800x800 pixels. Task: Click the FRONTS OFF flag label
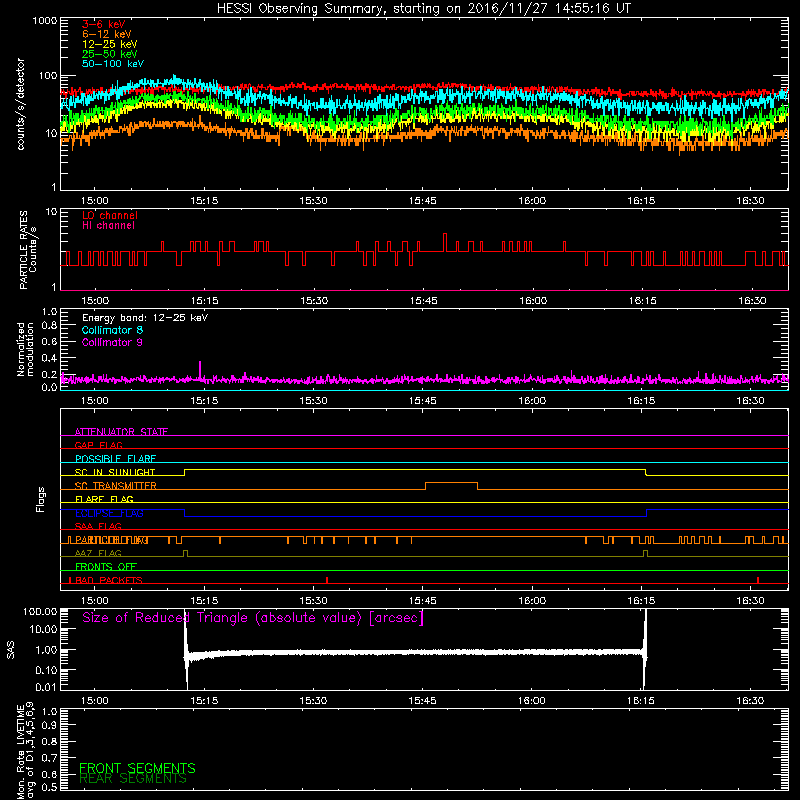pos(106,567)
